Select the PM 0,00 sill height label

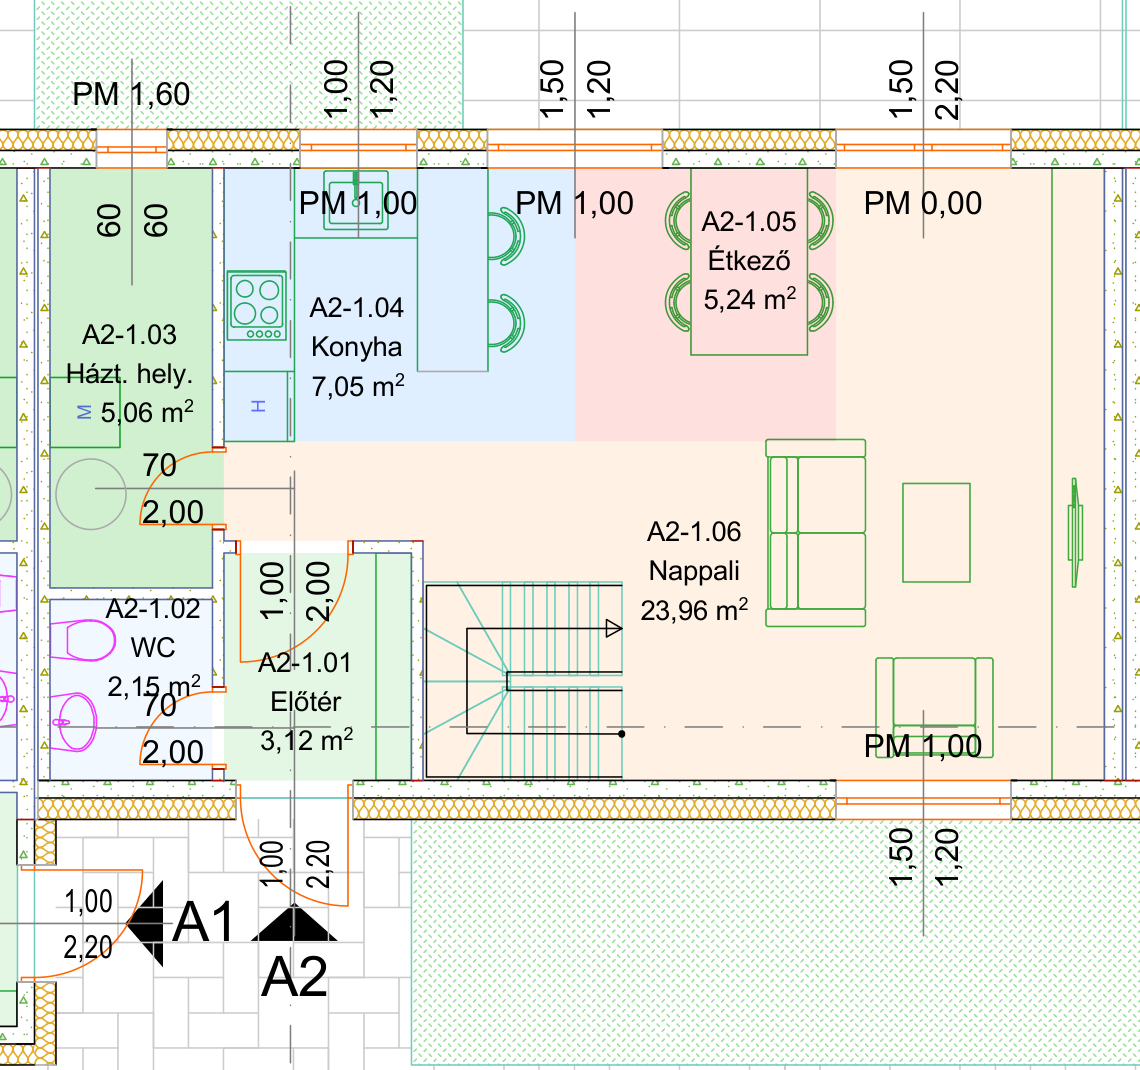point(923,204)
